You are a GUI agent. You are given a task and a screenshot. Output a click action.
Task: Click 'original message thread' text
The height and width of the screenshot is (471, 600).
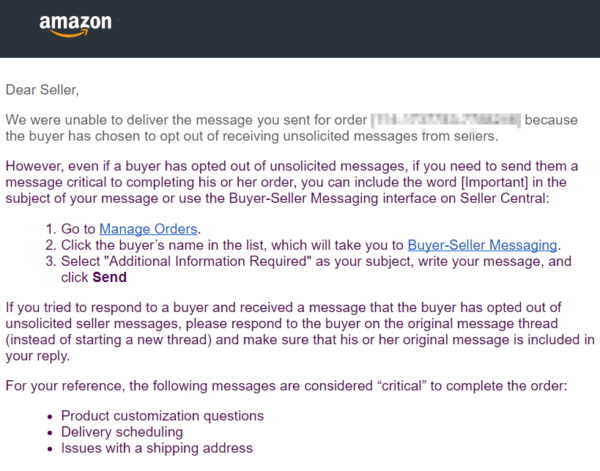pyautogui.click(x=482, y=323)
